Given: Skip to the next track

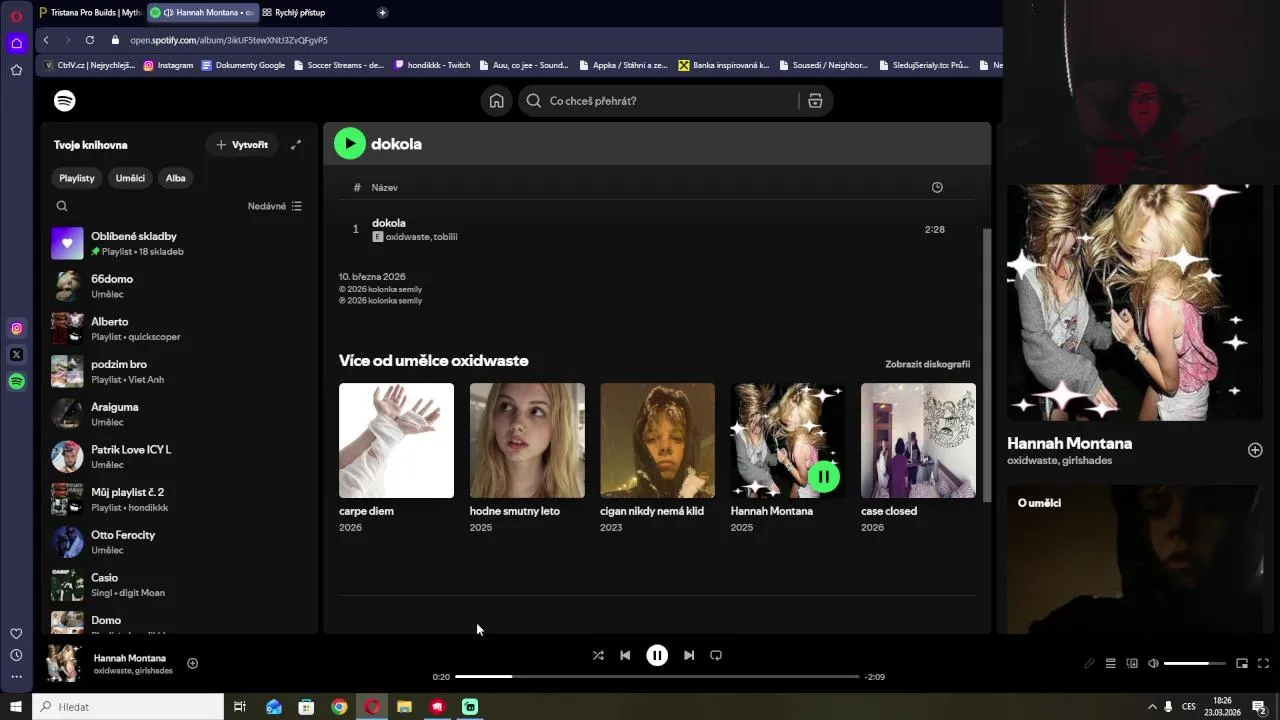Looking at the screenshot, I should pos(689,656).
